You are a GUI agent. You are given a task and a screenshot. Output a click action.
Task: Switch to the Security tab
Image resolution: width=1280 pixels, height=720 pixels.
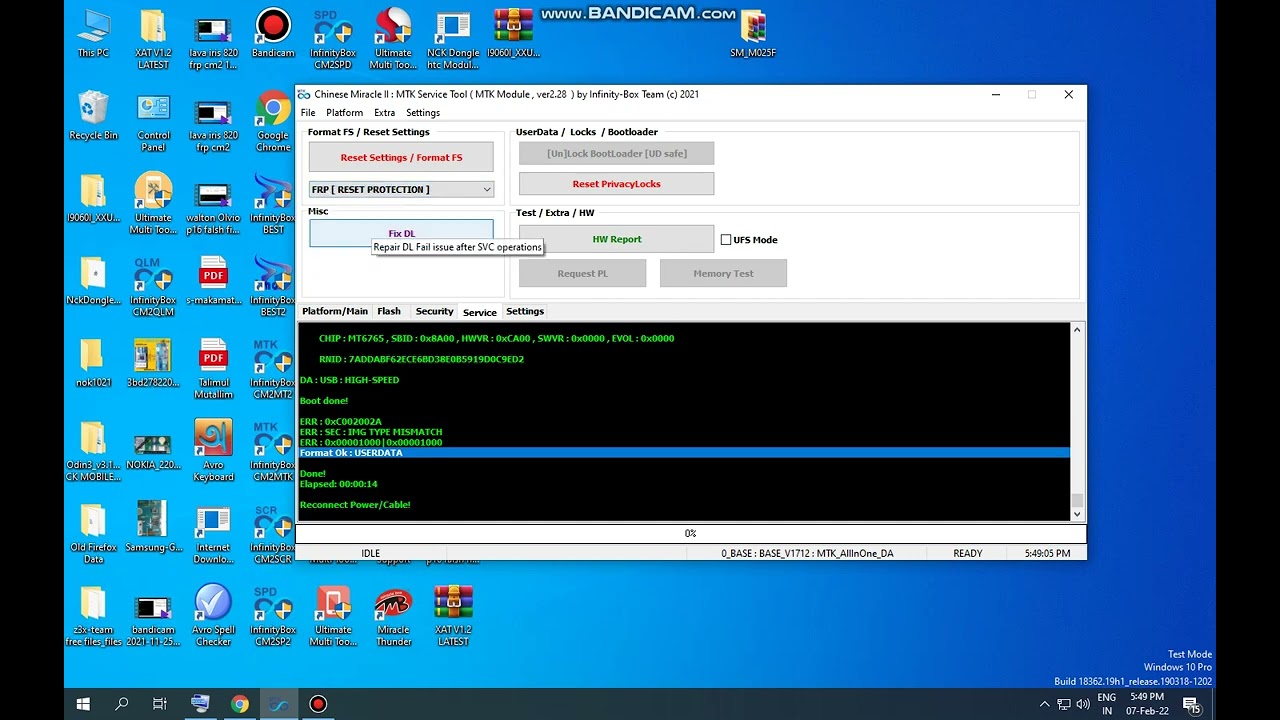(x=434, y=311)
